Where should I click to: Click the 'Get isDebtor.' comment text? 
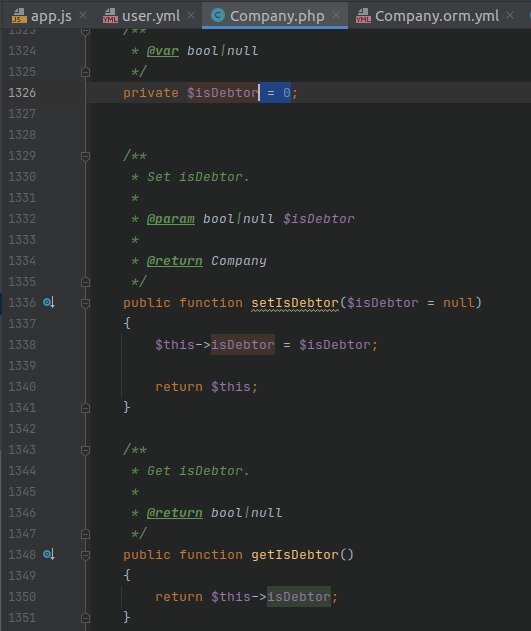(198, 470)
